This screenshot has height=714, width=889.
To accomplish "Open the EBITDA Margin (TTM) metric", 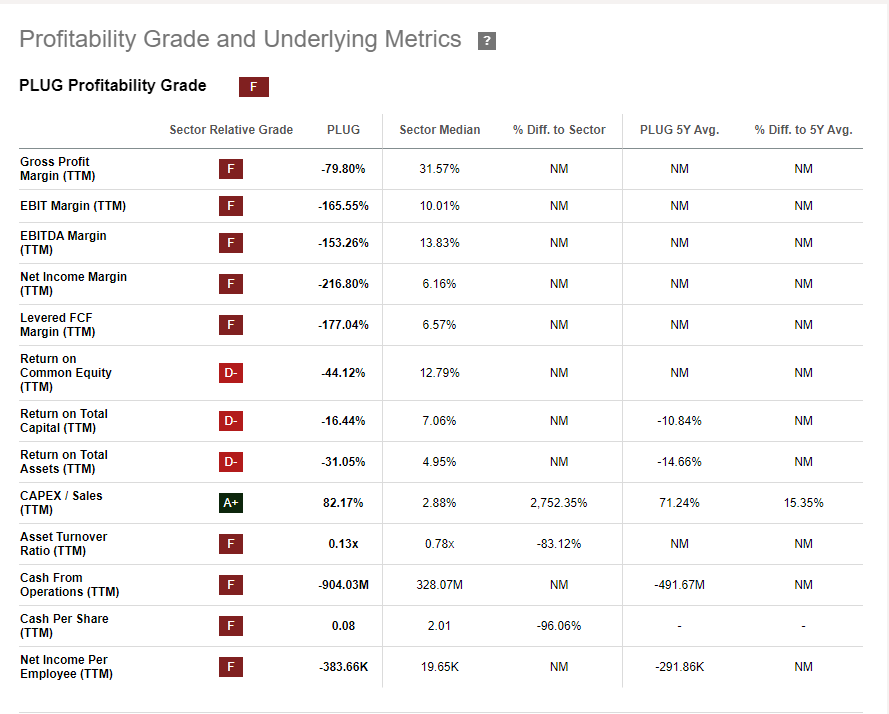I will 63,243.
